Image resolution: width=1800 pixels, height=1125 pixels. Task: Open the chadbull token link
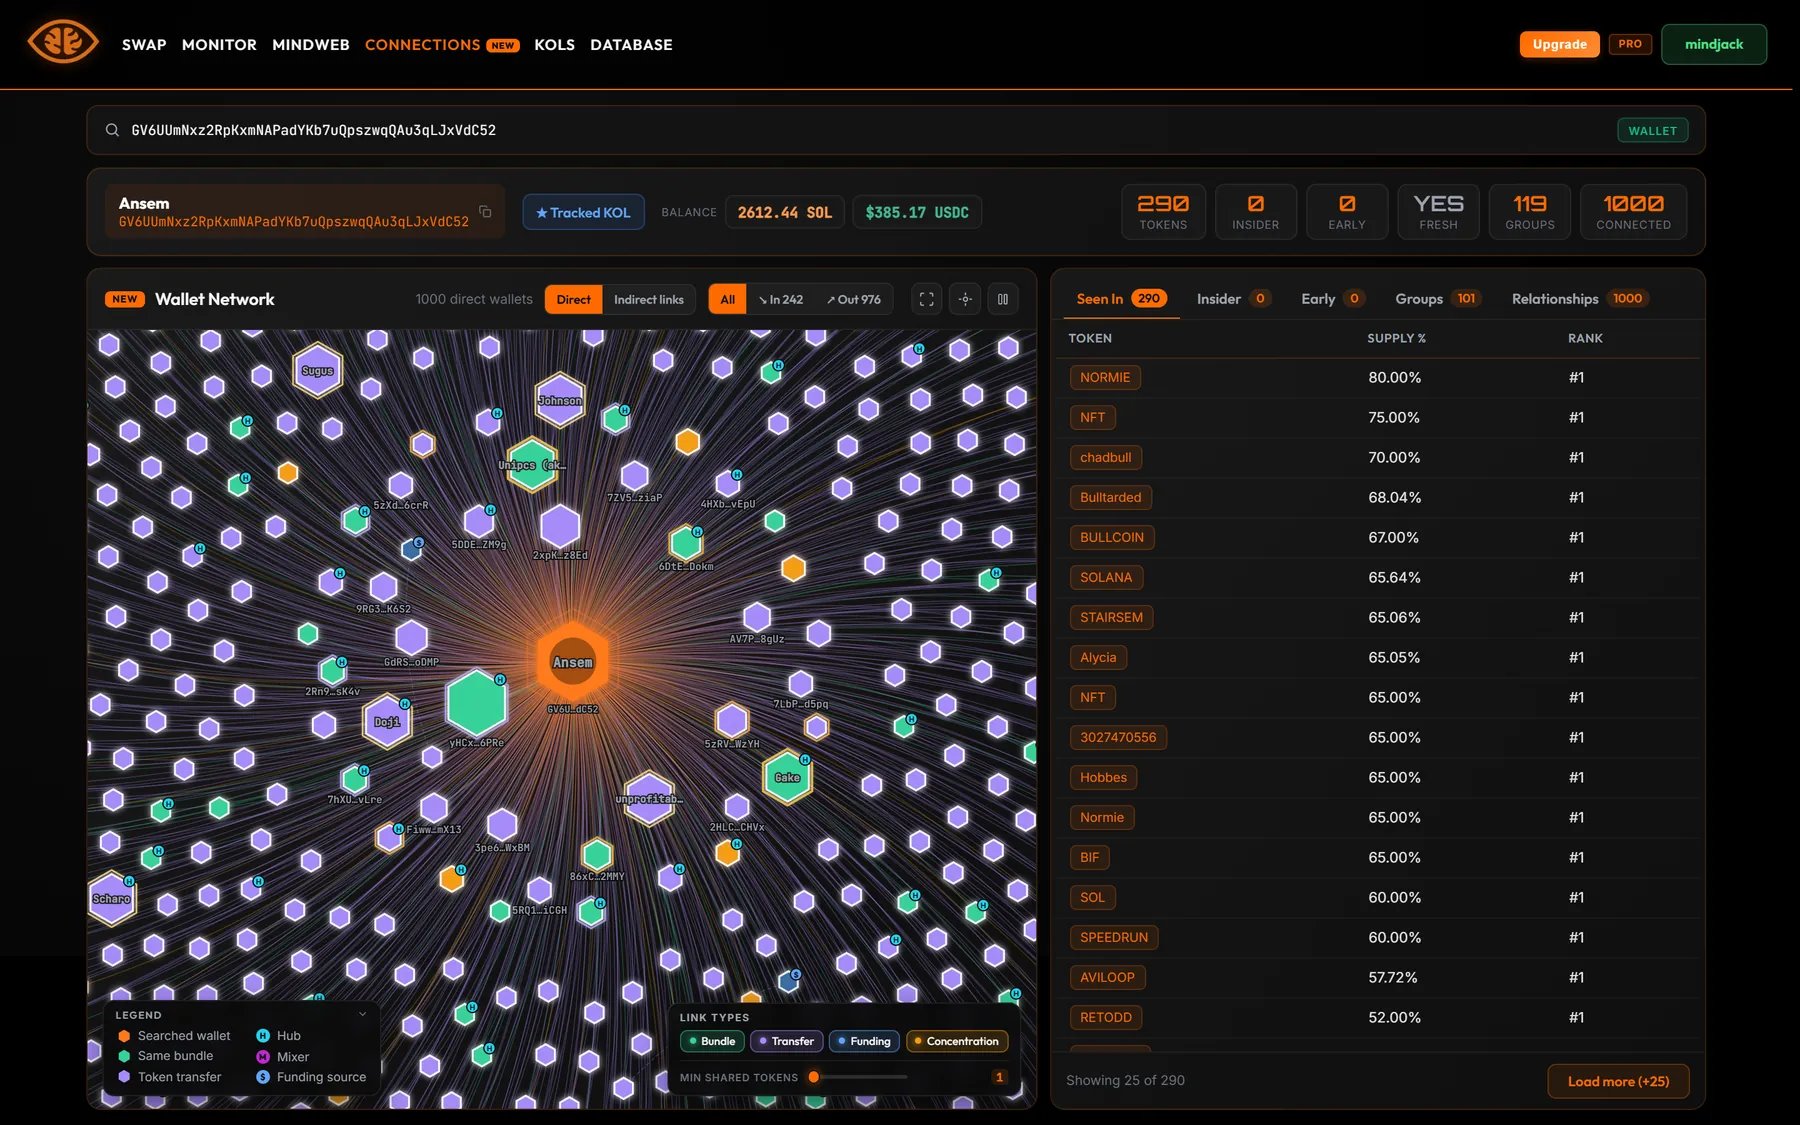[1106, 457]
